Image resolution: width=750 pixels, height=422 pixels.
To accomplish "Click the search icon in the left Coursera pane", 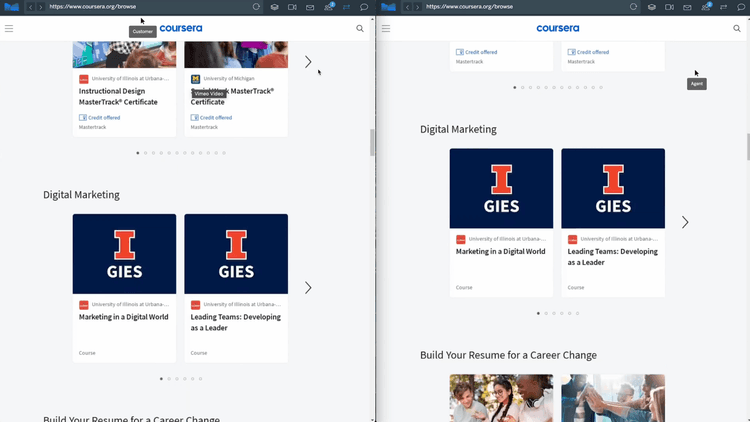I will 360,29.
